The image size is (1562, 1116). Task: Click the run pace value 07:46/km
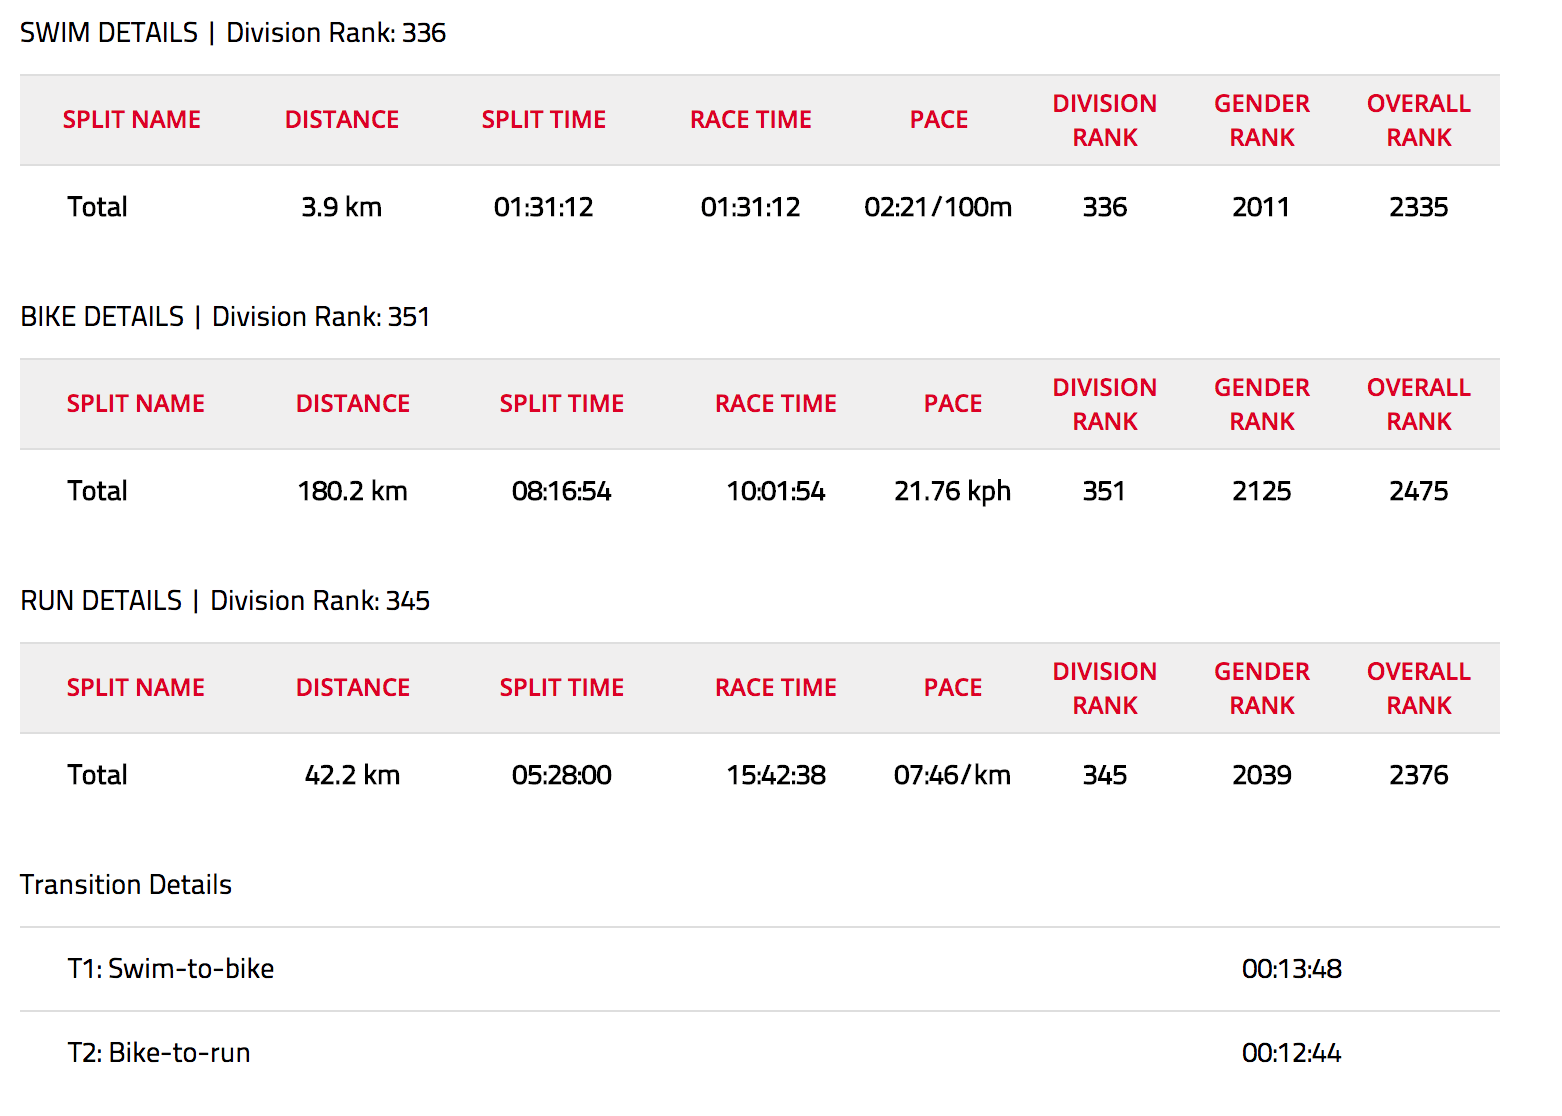click(952, 774)
